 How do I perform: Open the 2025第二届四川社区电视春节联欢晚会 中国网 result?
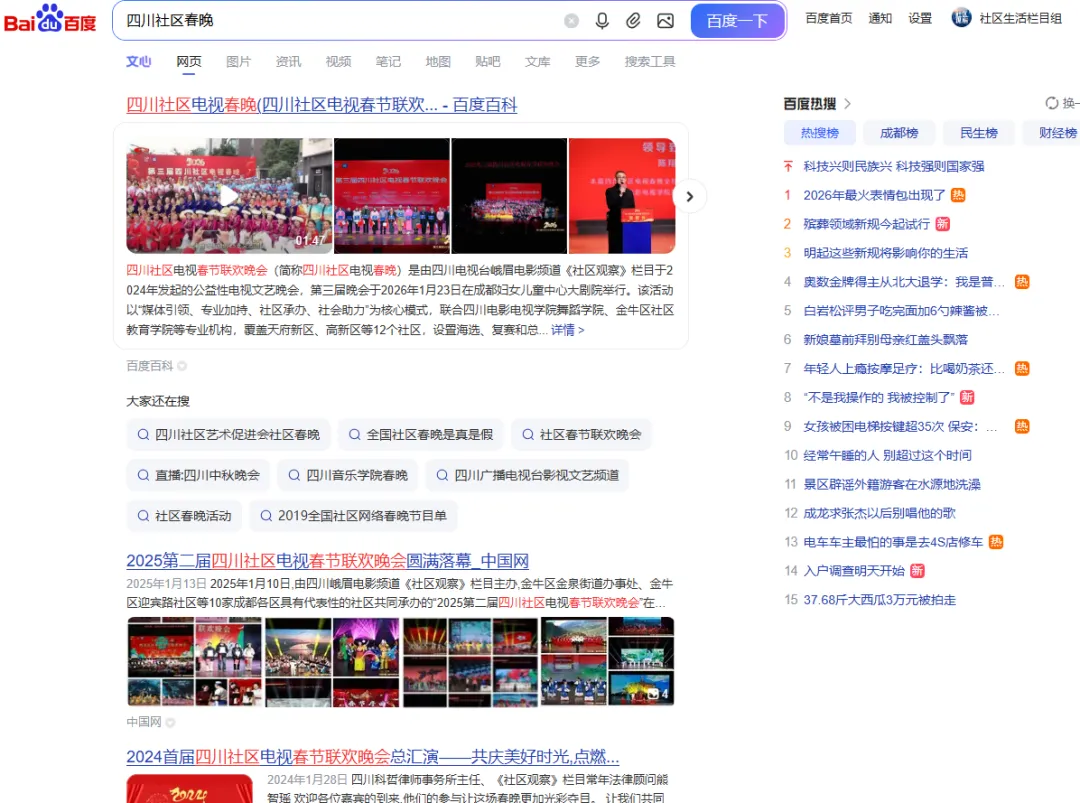[x=327, y=561]
